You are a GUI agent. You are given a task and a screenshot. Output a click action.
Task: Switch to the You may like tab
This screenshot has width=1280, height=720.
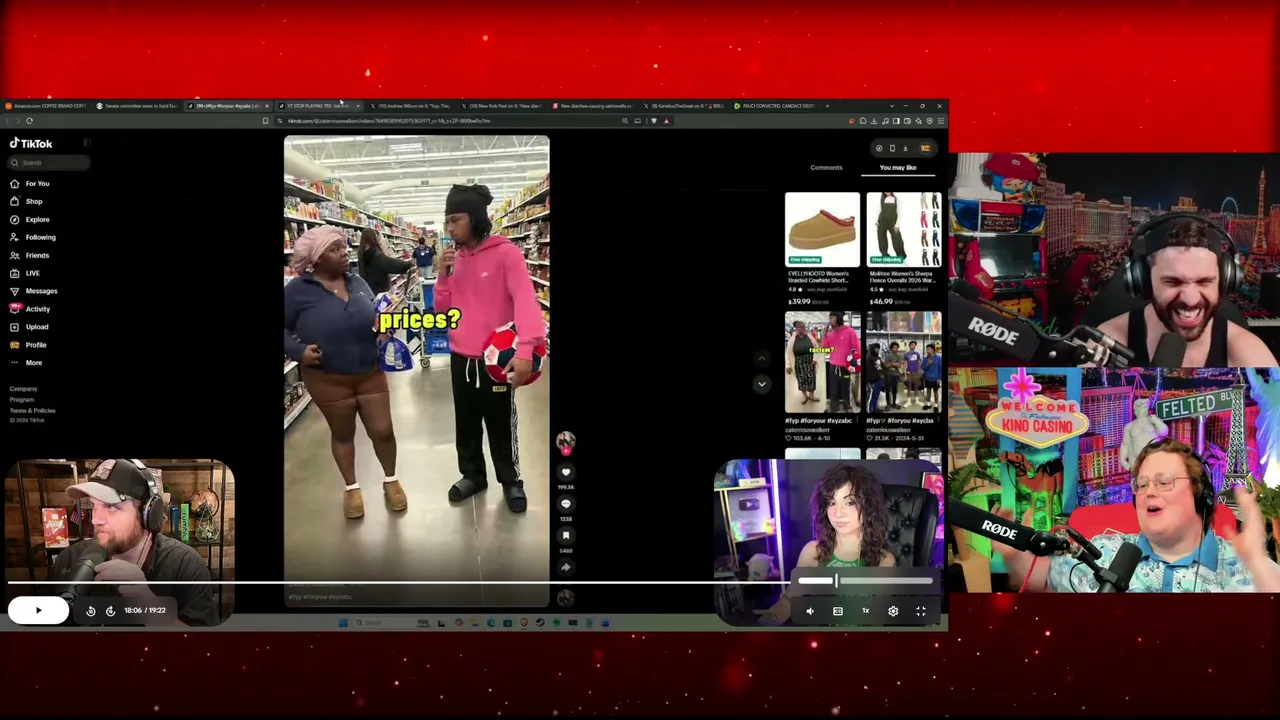(x=898, y=168)
